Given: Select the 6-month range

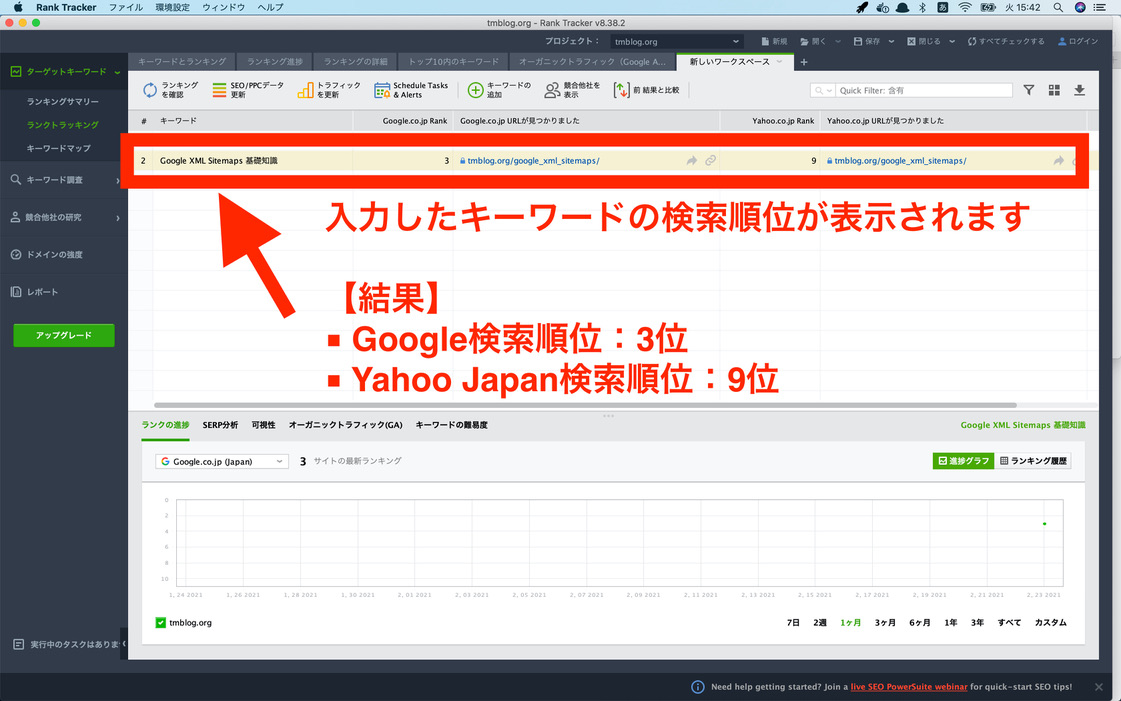Looking at the screenshot, I should pyautogui.click(x=919, y=622).
